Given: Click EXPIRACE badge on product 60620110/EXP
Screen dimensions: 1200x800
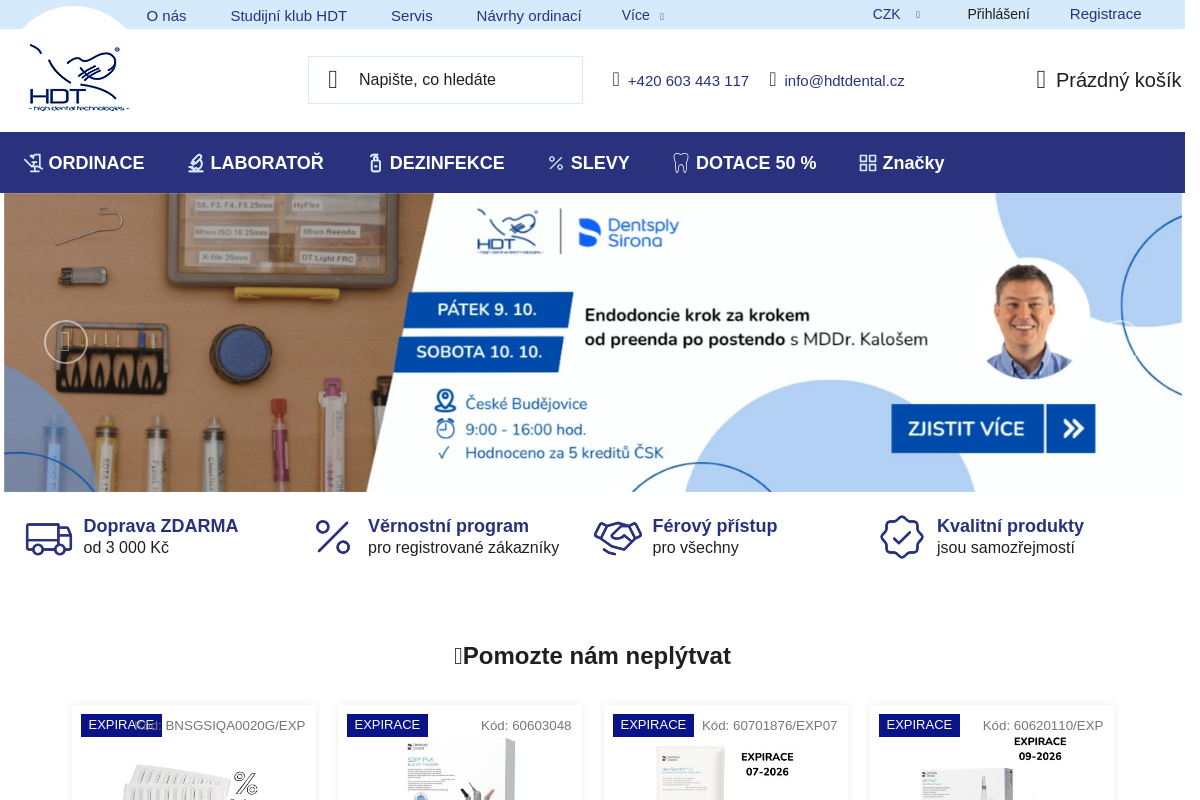Looking at the screenshot, I should pos(919,725).
